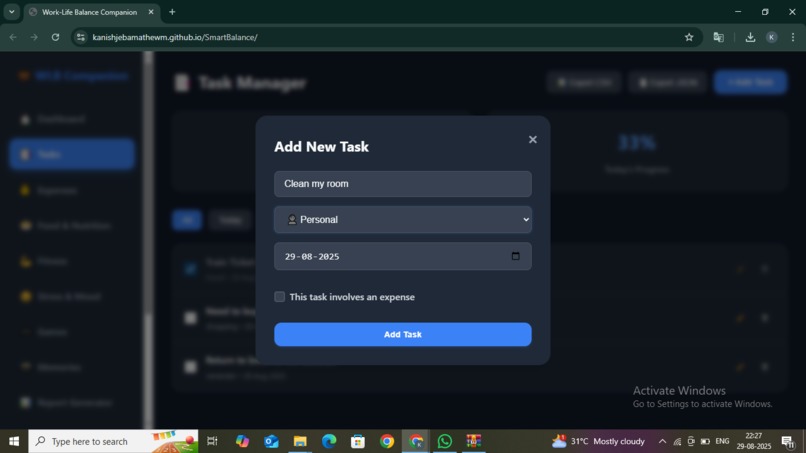
Task: Open a new browser tab
Action: [x=172, y=12]
